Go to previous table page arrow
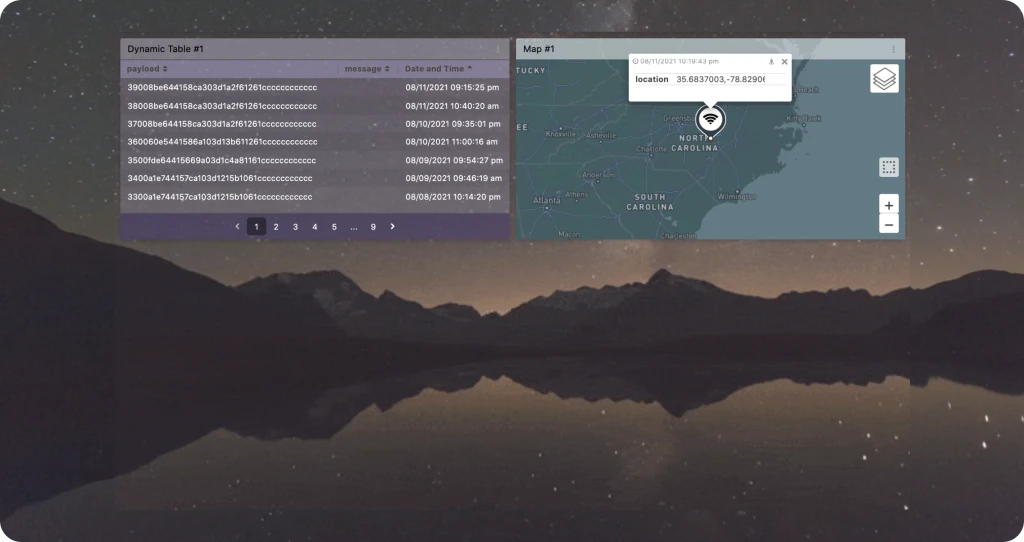This screenshot has height=542, width=1024. [x=237, y=227]
